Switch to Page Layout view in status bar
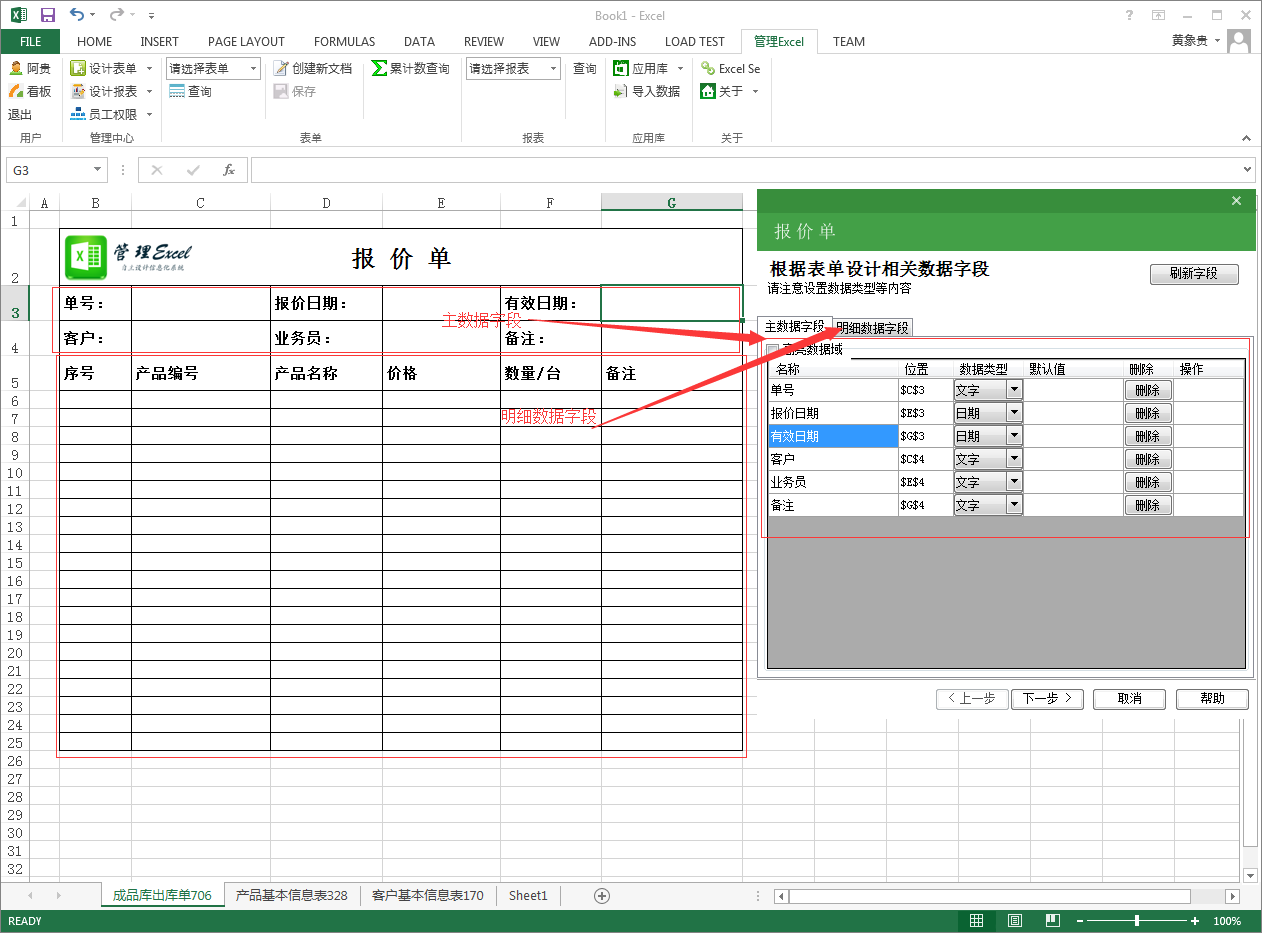 click(x=1014, y=921)
